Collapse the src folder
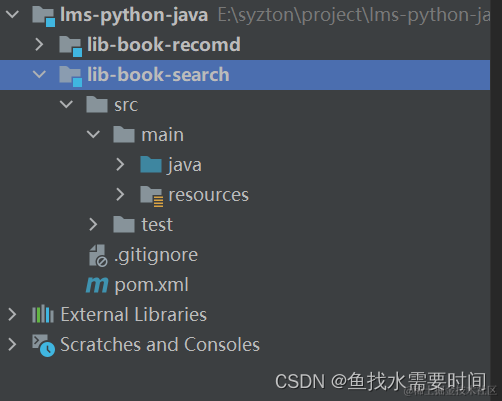This screenshot has width=502, height=401. (x=66, y=104)
